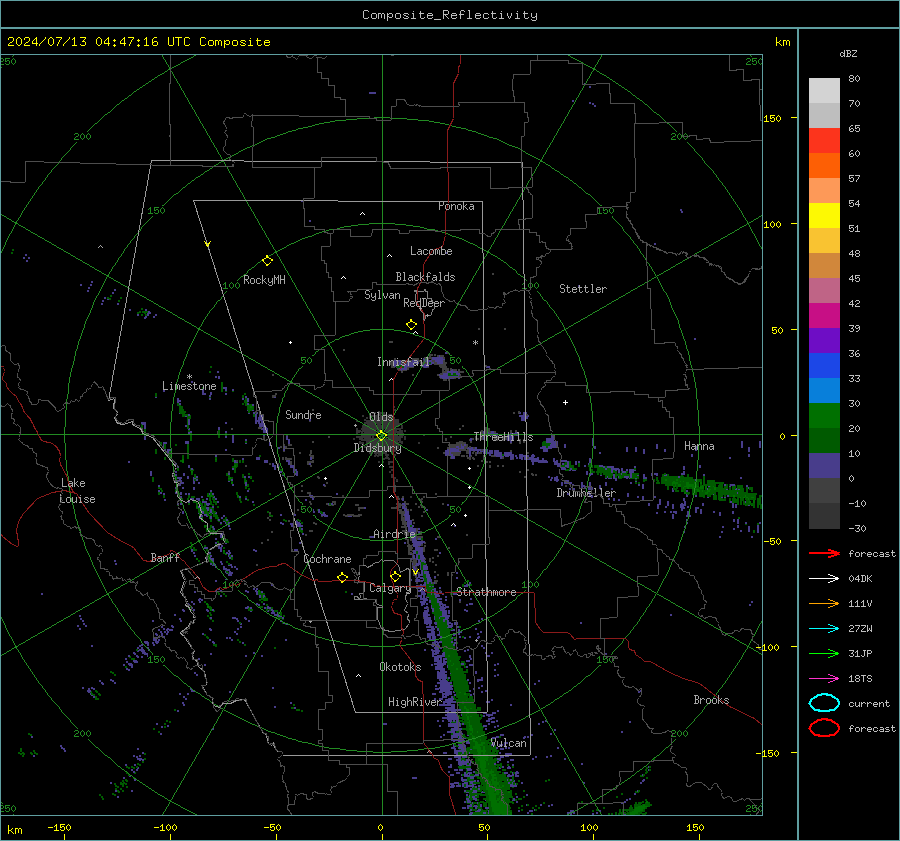The width and height of the screenshot is (900, 841).
Task: Click the Innisfail label
Action: click(x=403, y=362)
